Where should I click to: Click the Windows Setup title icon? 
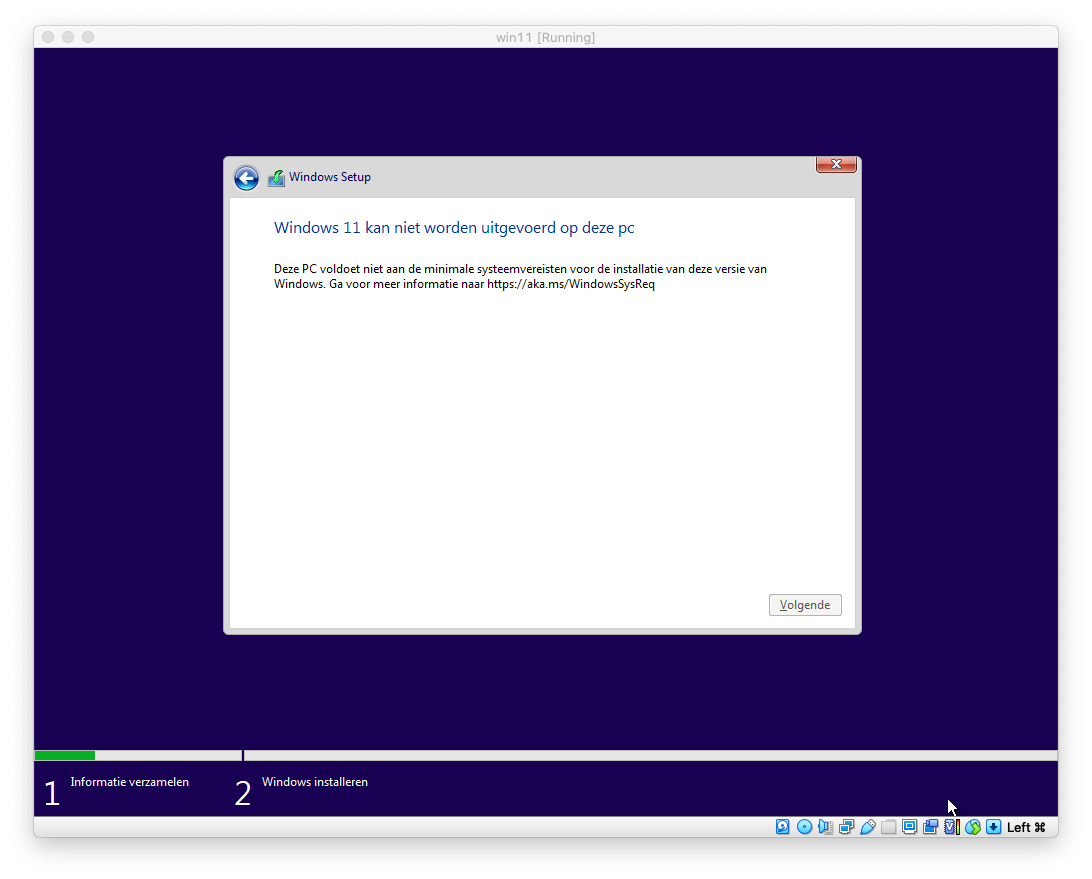coord(276,178)
